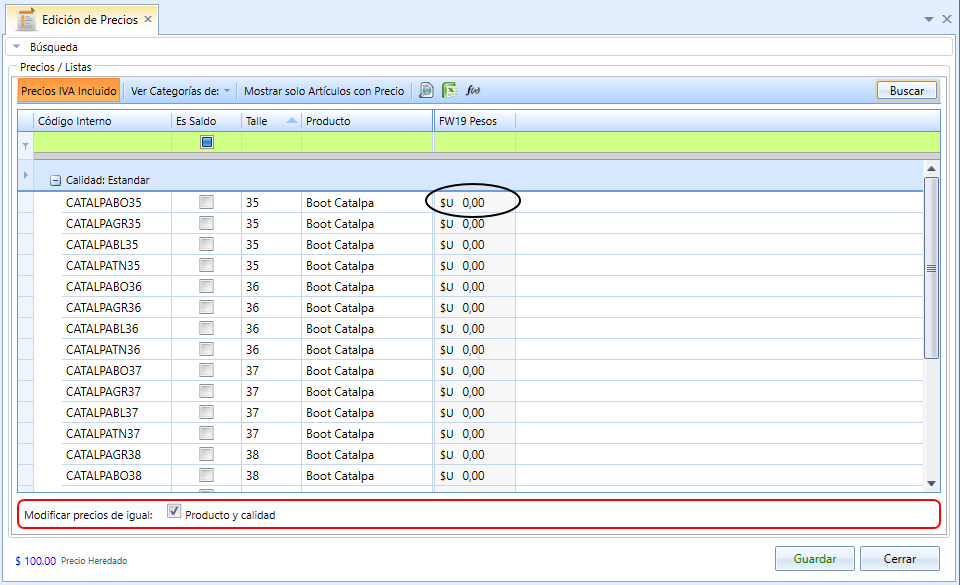Check Es Saldo for CATALPABO35
960x585 pixels.
coord(206,202)
